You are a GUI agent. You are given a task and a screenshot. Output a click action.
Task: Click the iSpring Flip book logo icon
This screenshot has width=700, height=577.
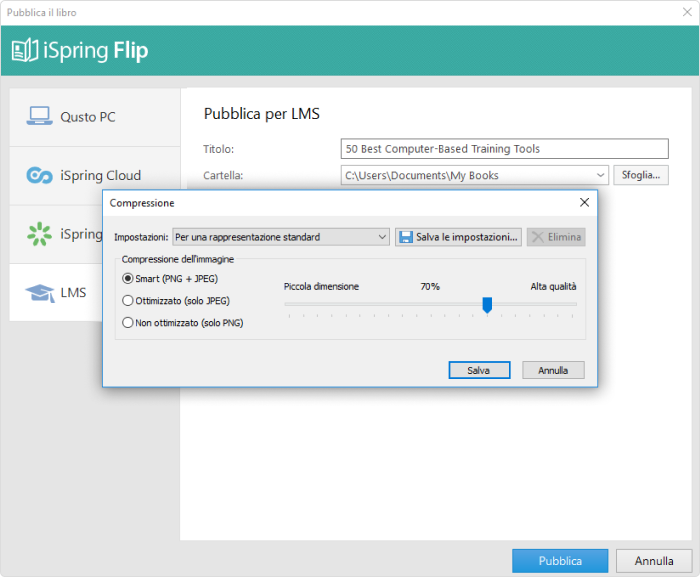coord(25,50)
